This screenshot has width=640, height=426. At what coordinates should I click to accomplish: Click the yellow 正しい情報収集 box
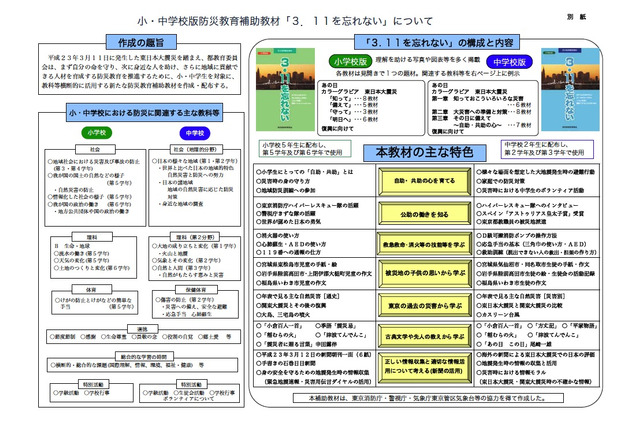click(x=424, y=366)
